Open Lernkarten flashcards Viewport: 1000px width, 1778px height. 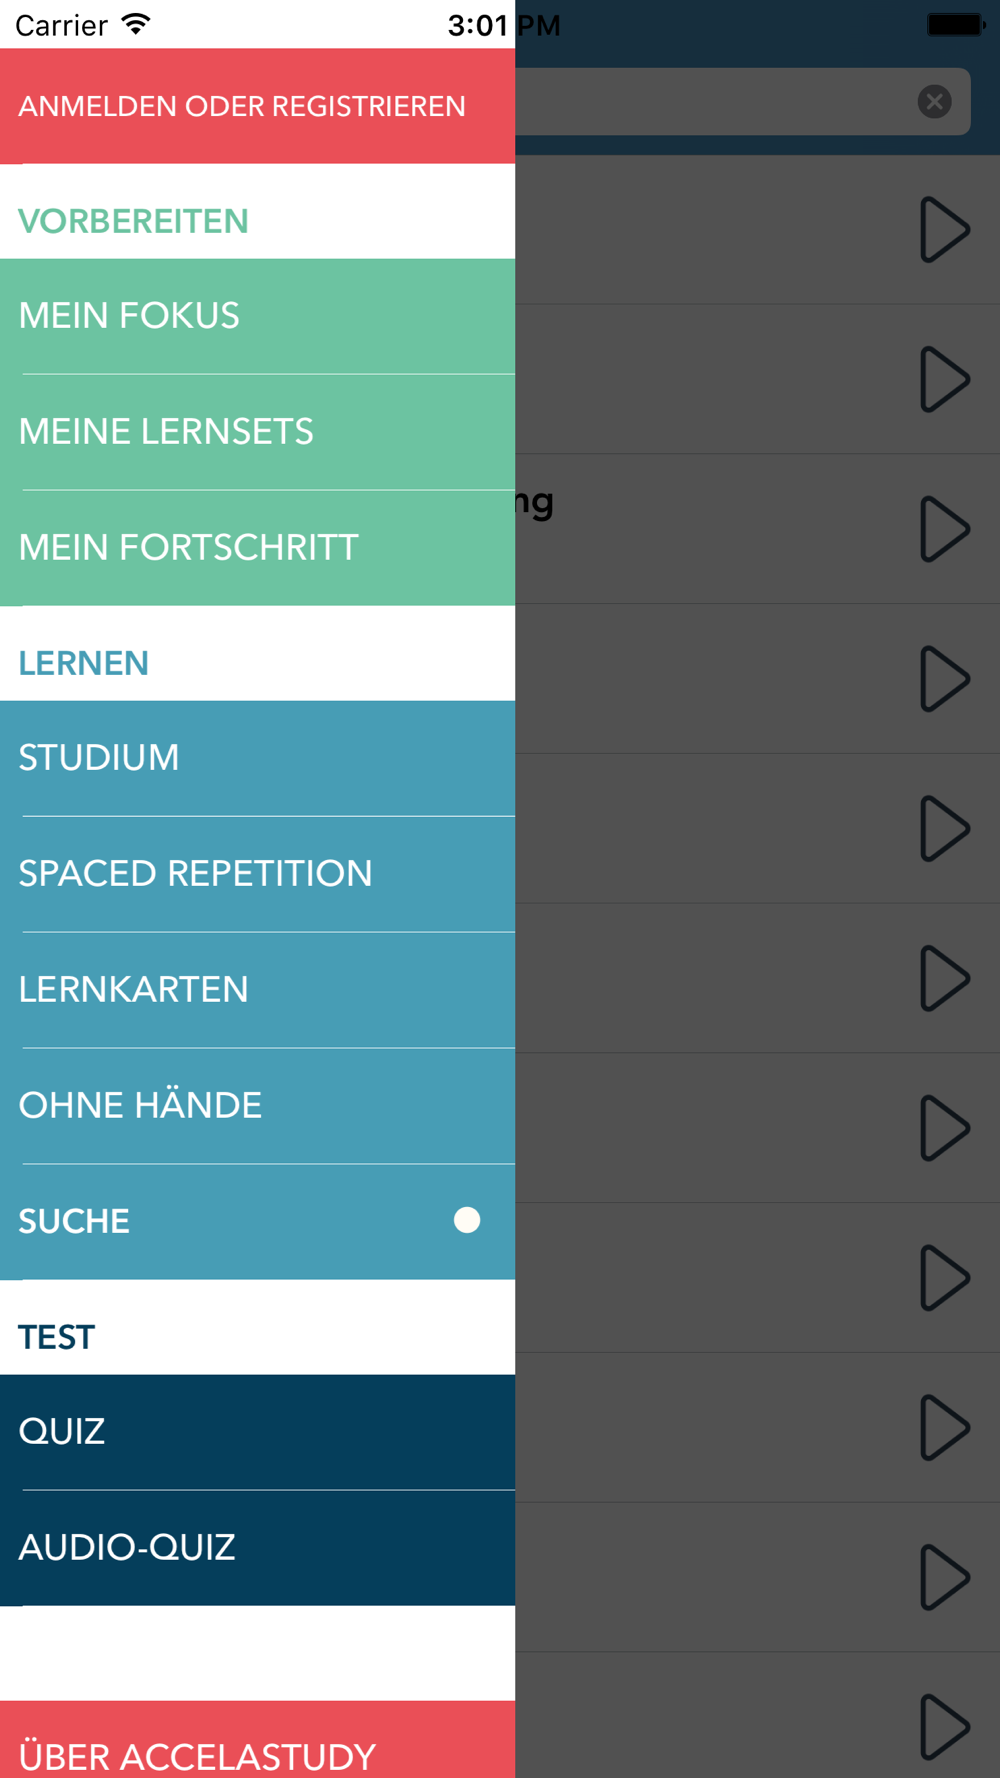[x=257, y=990]
